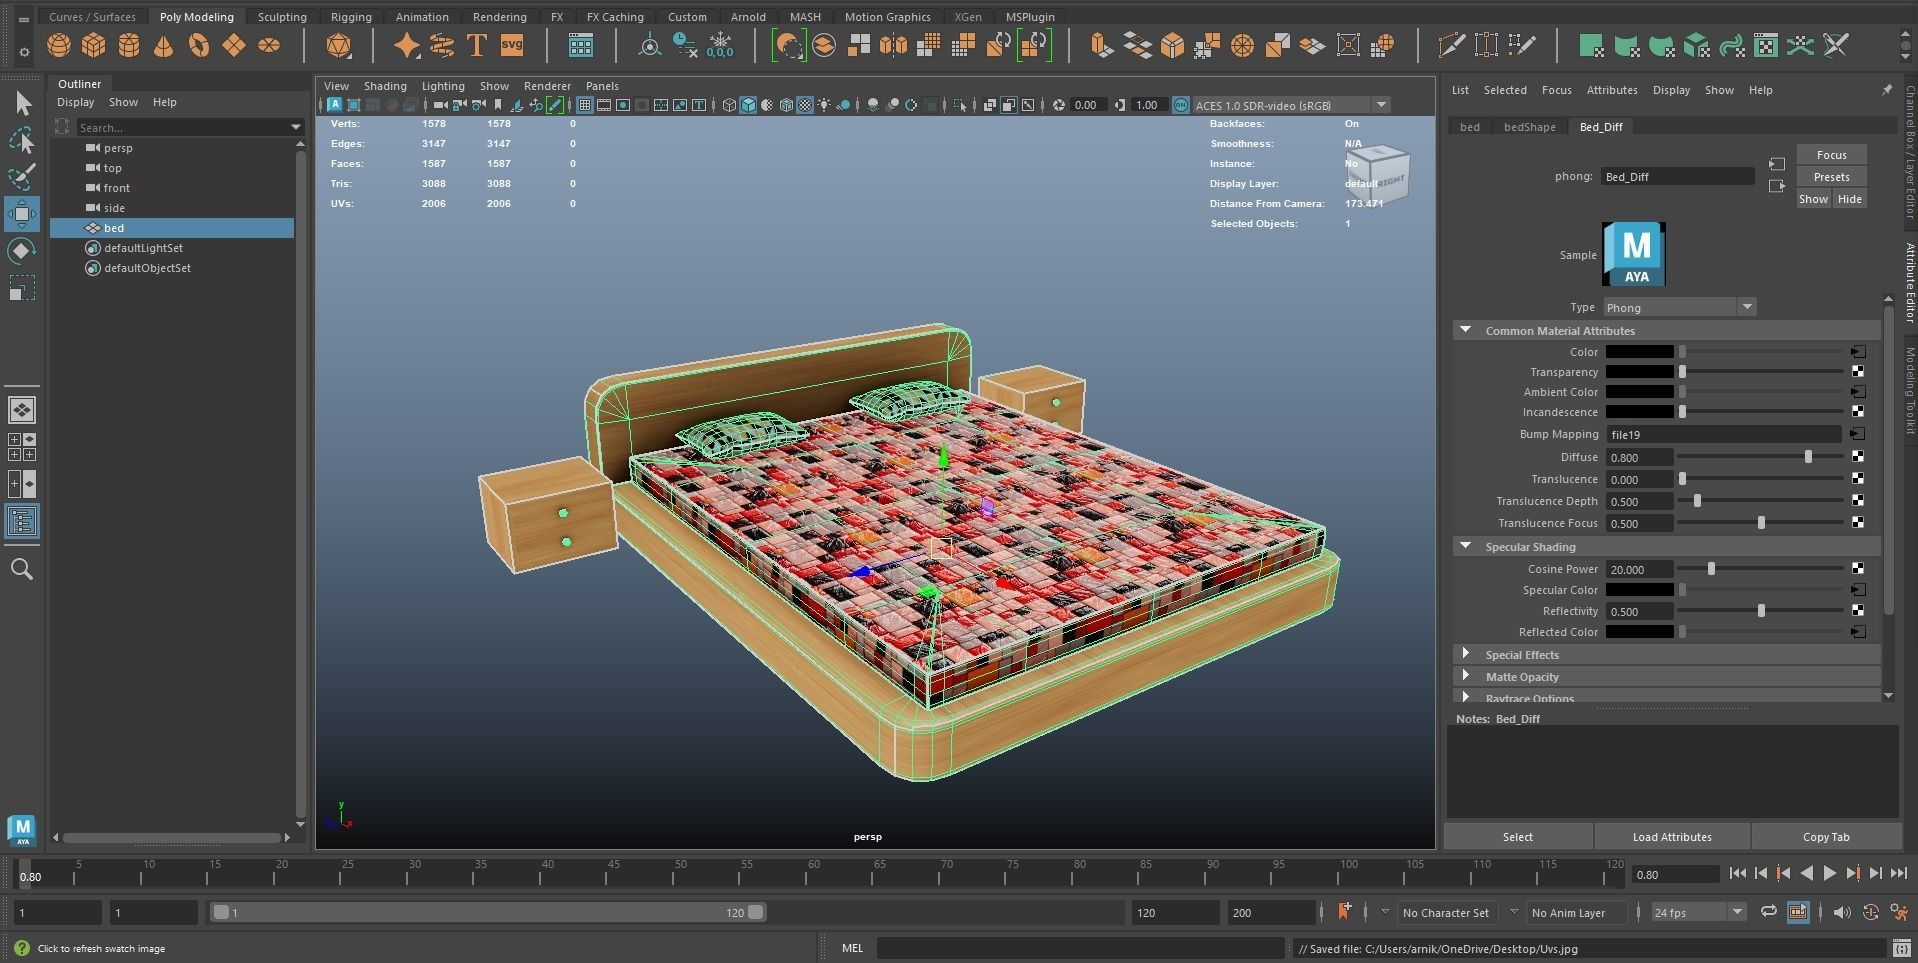The image size is (1918, 963).
Task: Click the Extrude shelf icon
Action: pos(1101,46)
